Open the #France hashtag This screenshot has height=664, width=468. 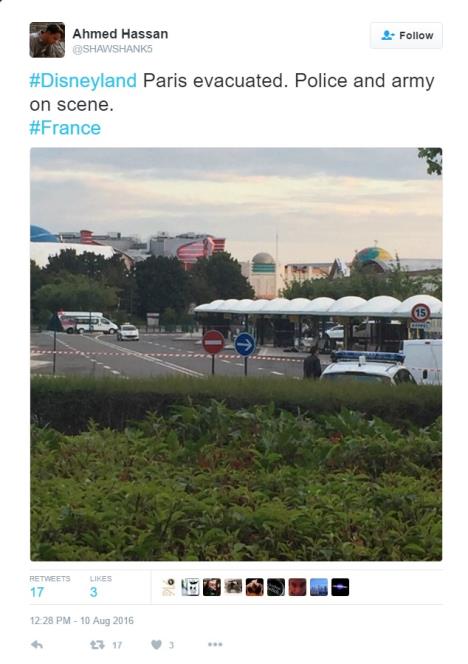(65, 128)
